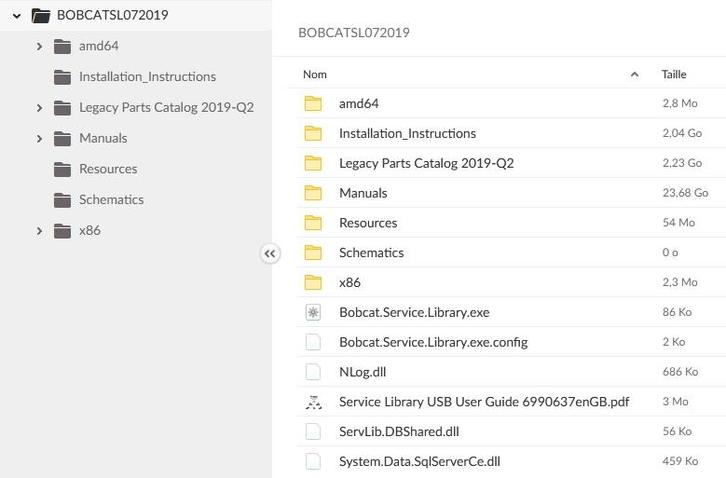Image resolution: width=726 pixels, height=478 pixels.
Task: Click the BOBCATSL072019 open folder icon in tree
Action: click(41, 15)
